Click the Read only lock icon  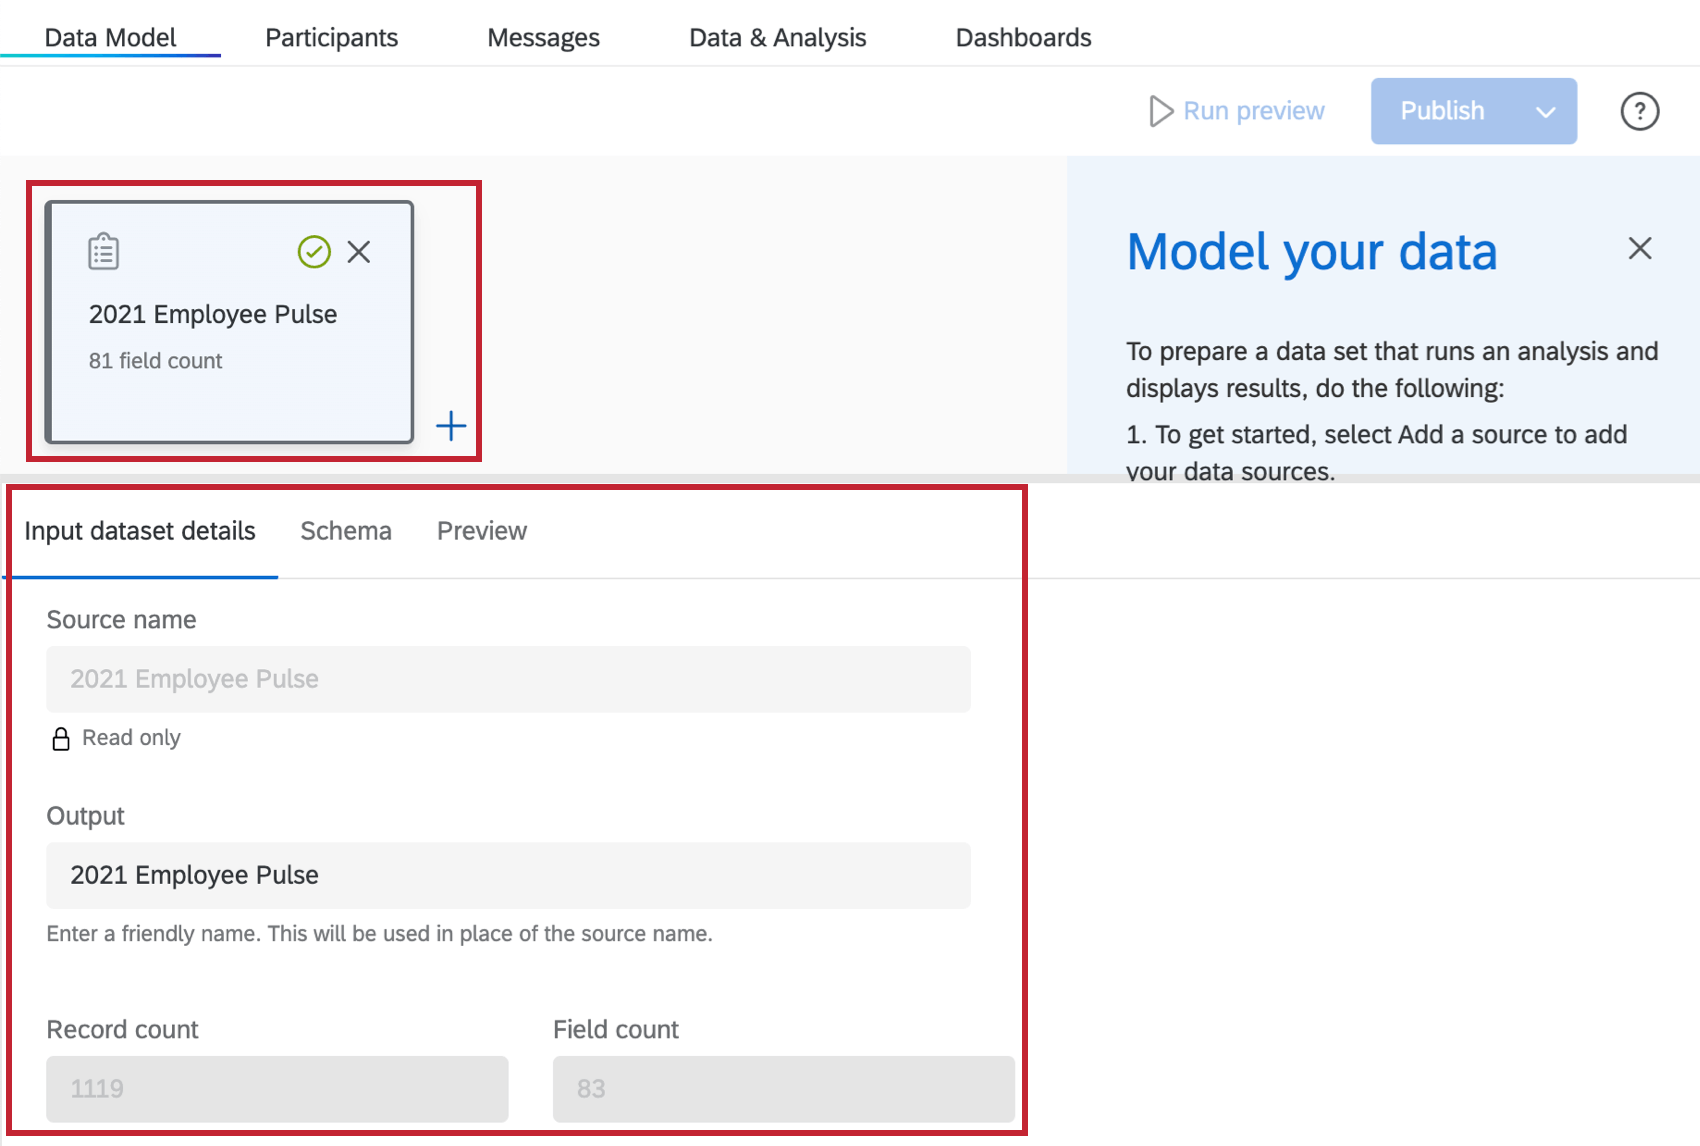61,739
